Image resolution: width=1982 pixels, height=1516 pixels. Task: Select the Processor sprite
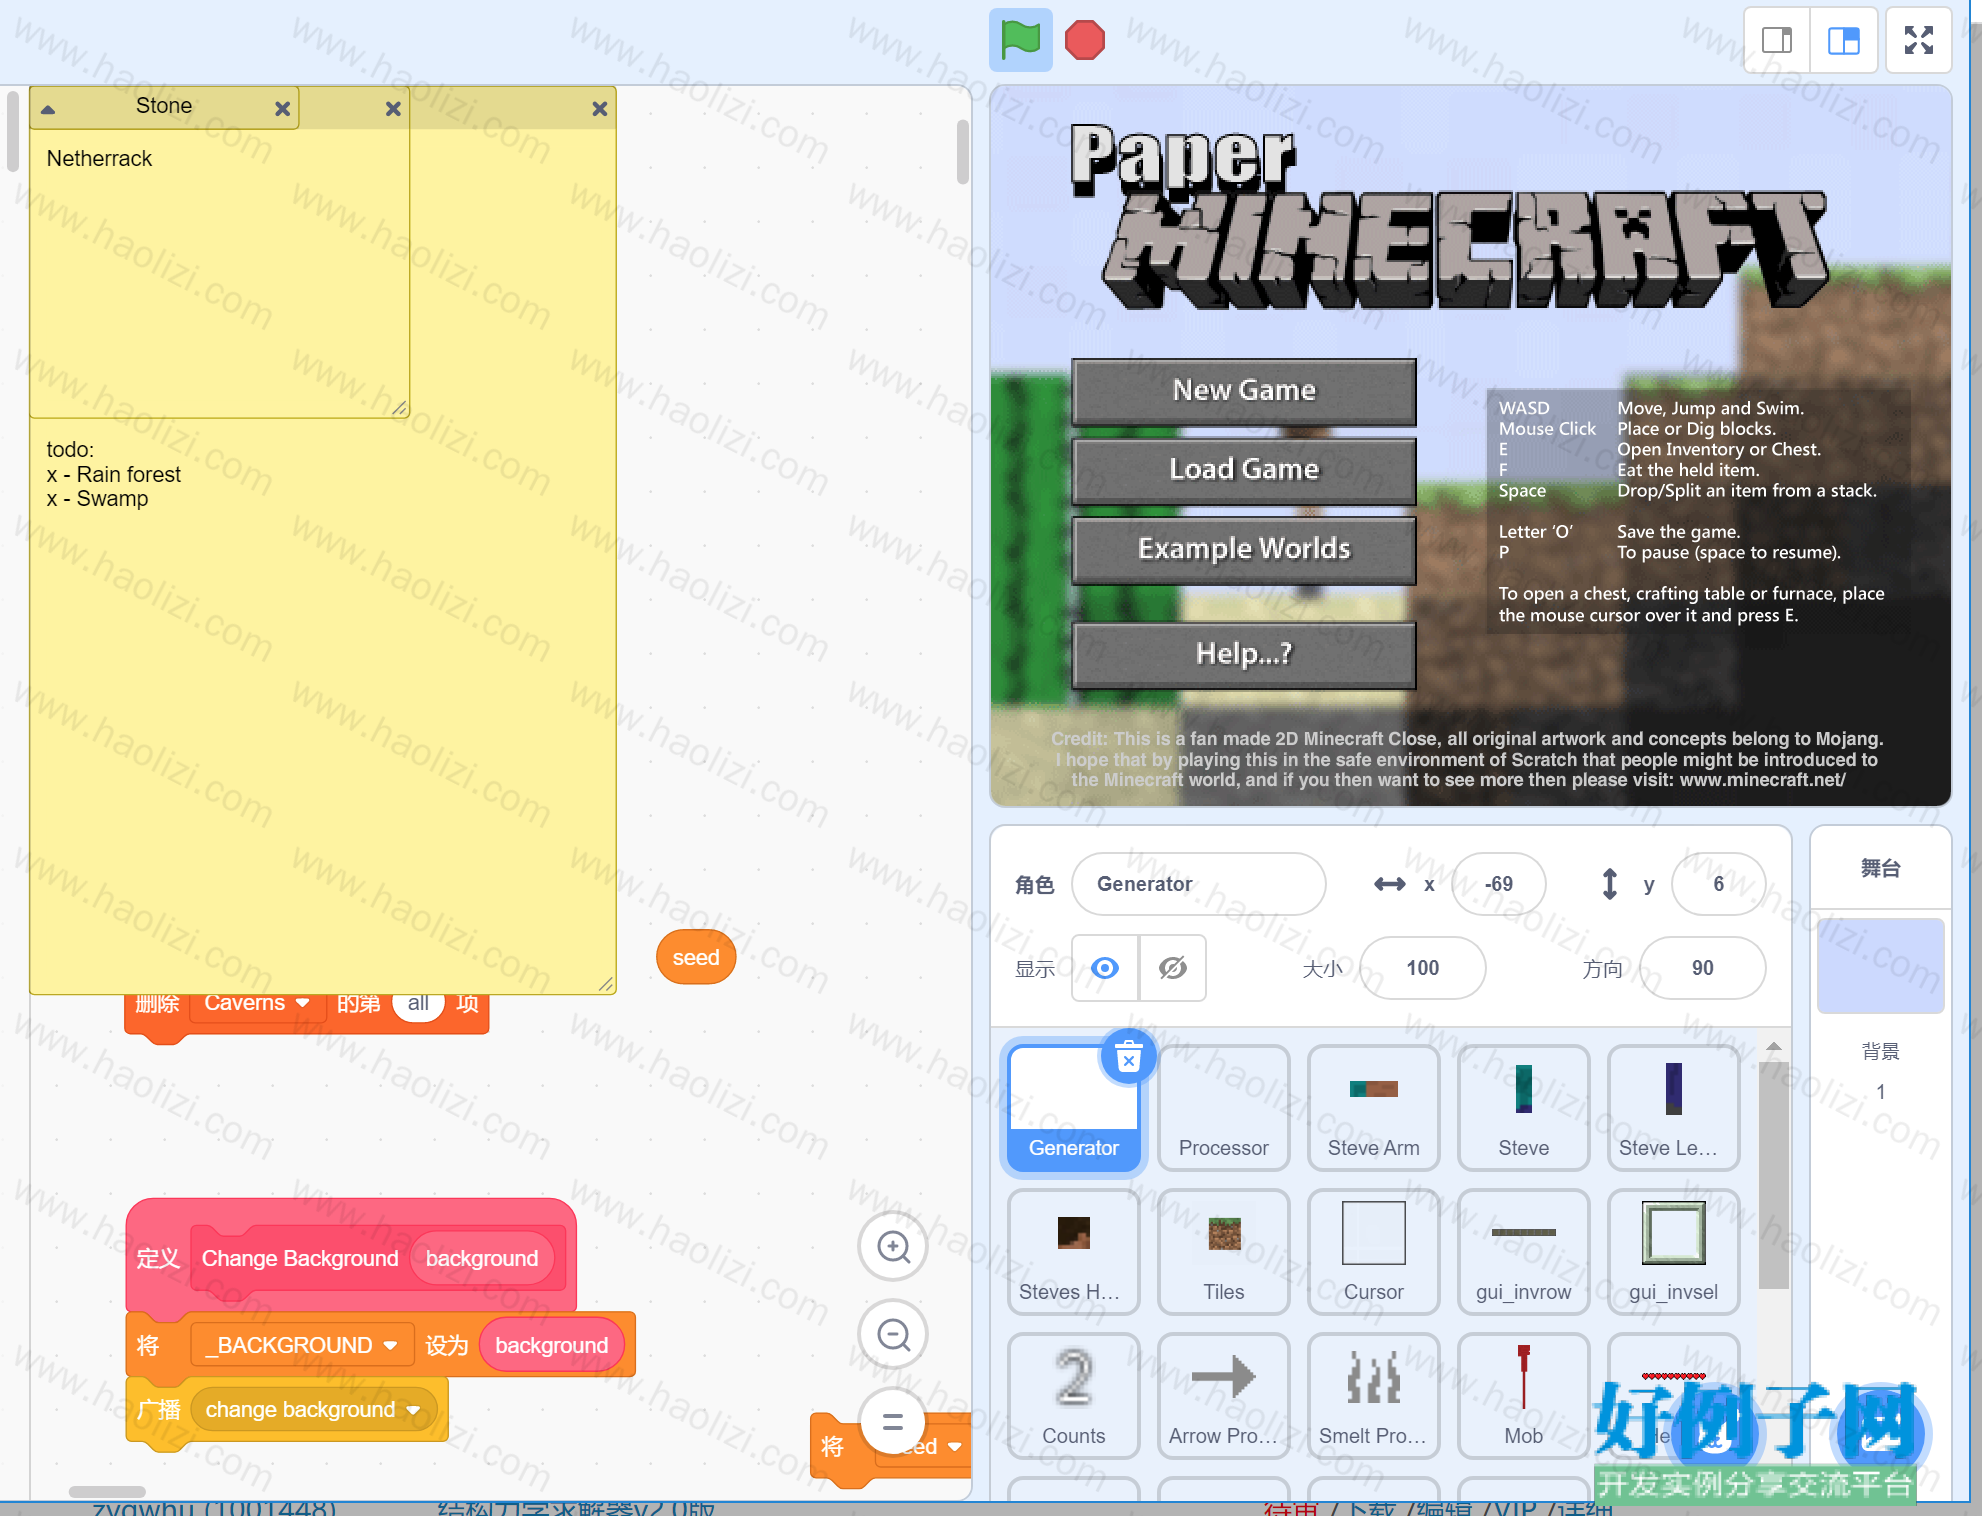tap(1223, 1108)
